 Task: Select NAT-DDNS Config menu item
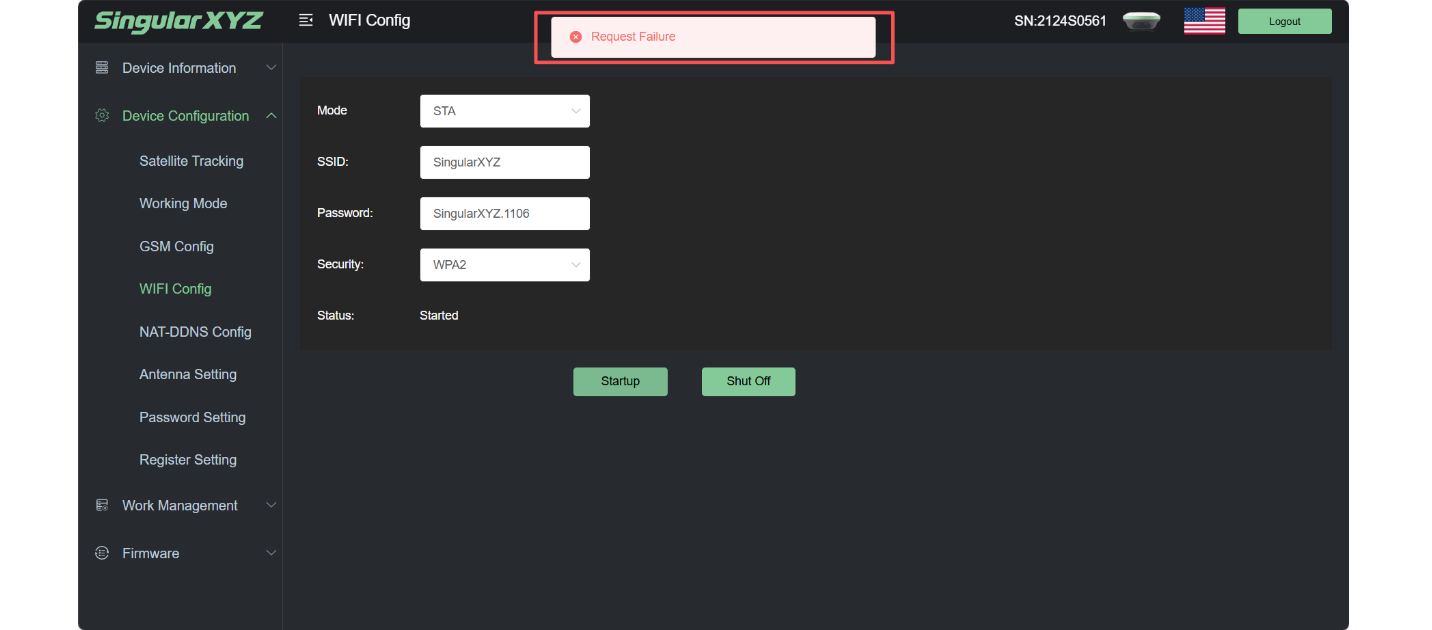tap(195, 332)
